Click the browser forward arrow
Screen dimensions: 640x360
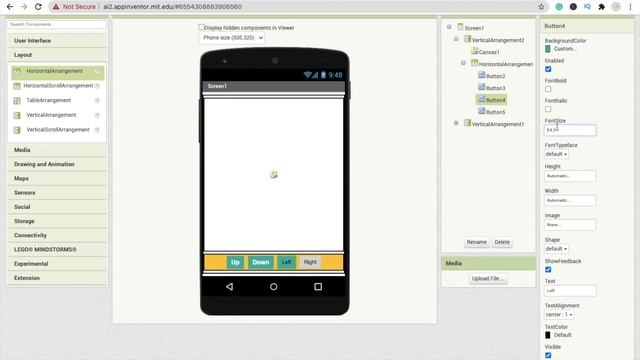[x=24, y=7]
